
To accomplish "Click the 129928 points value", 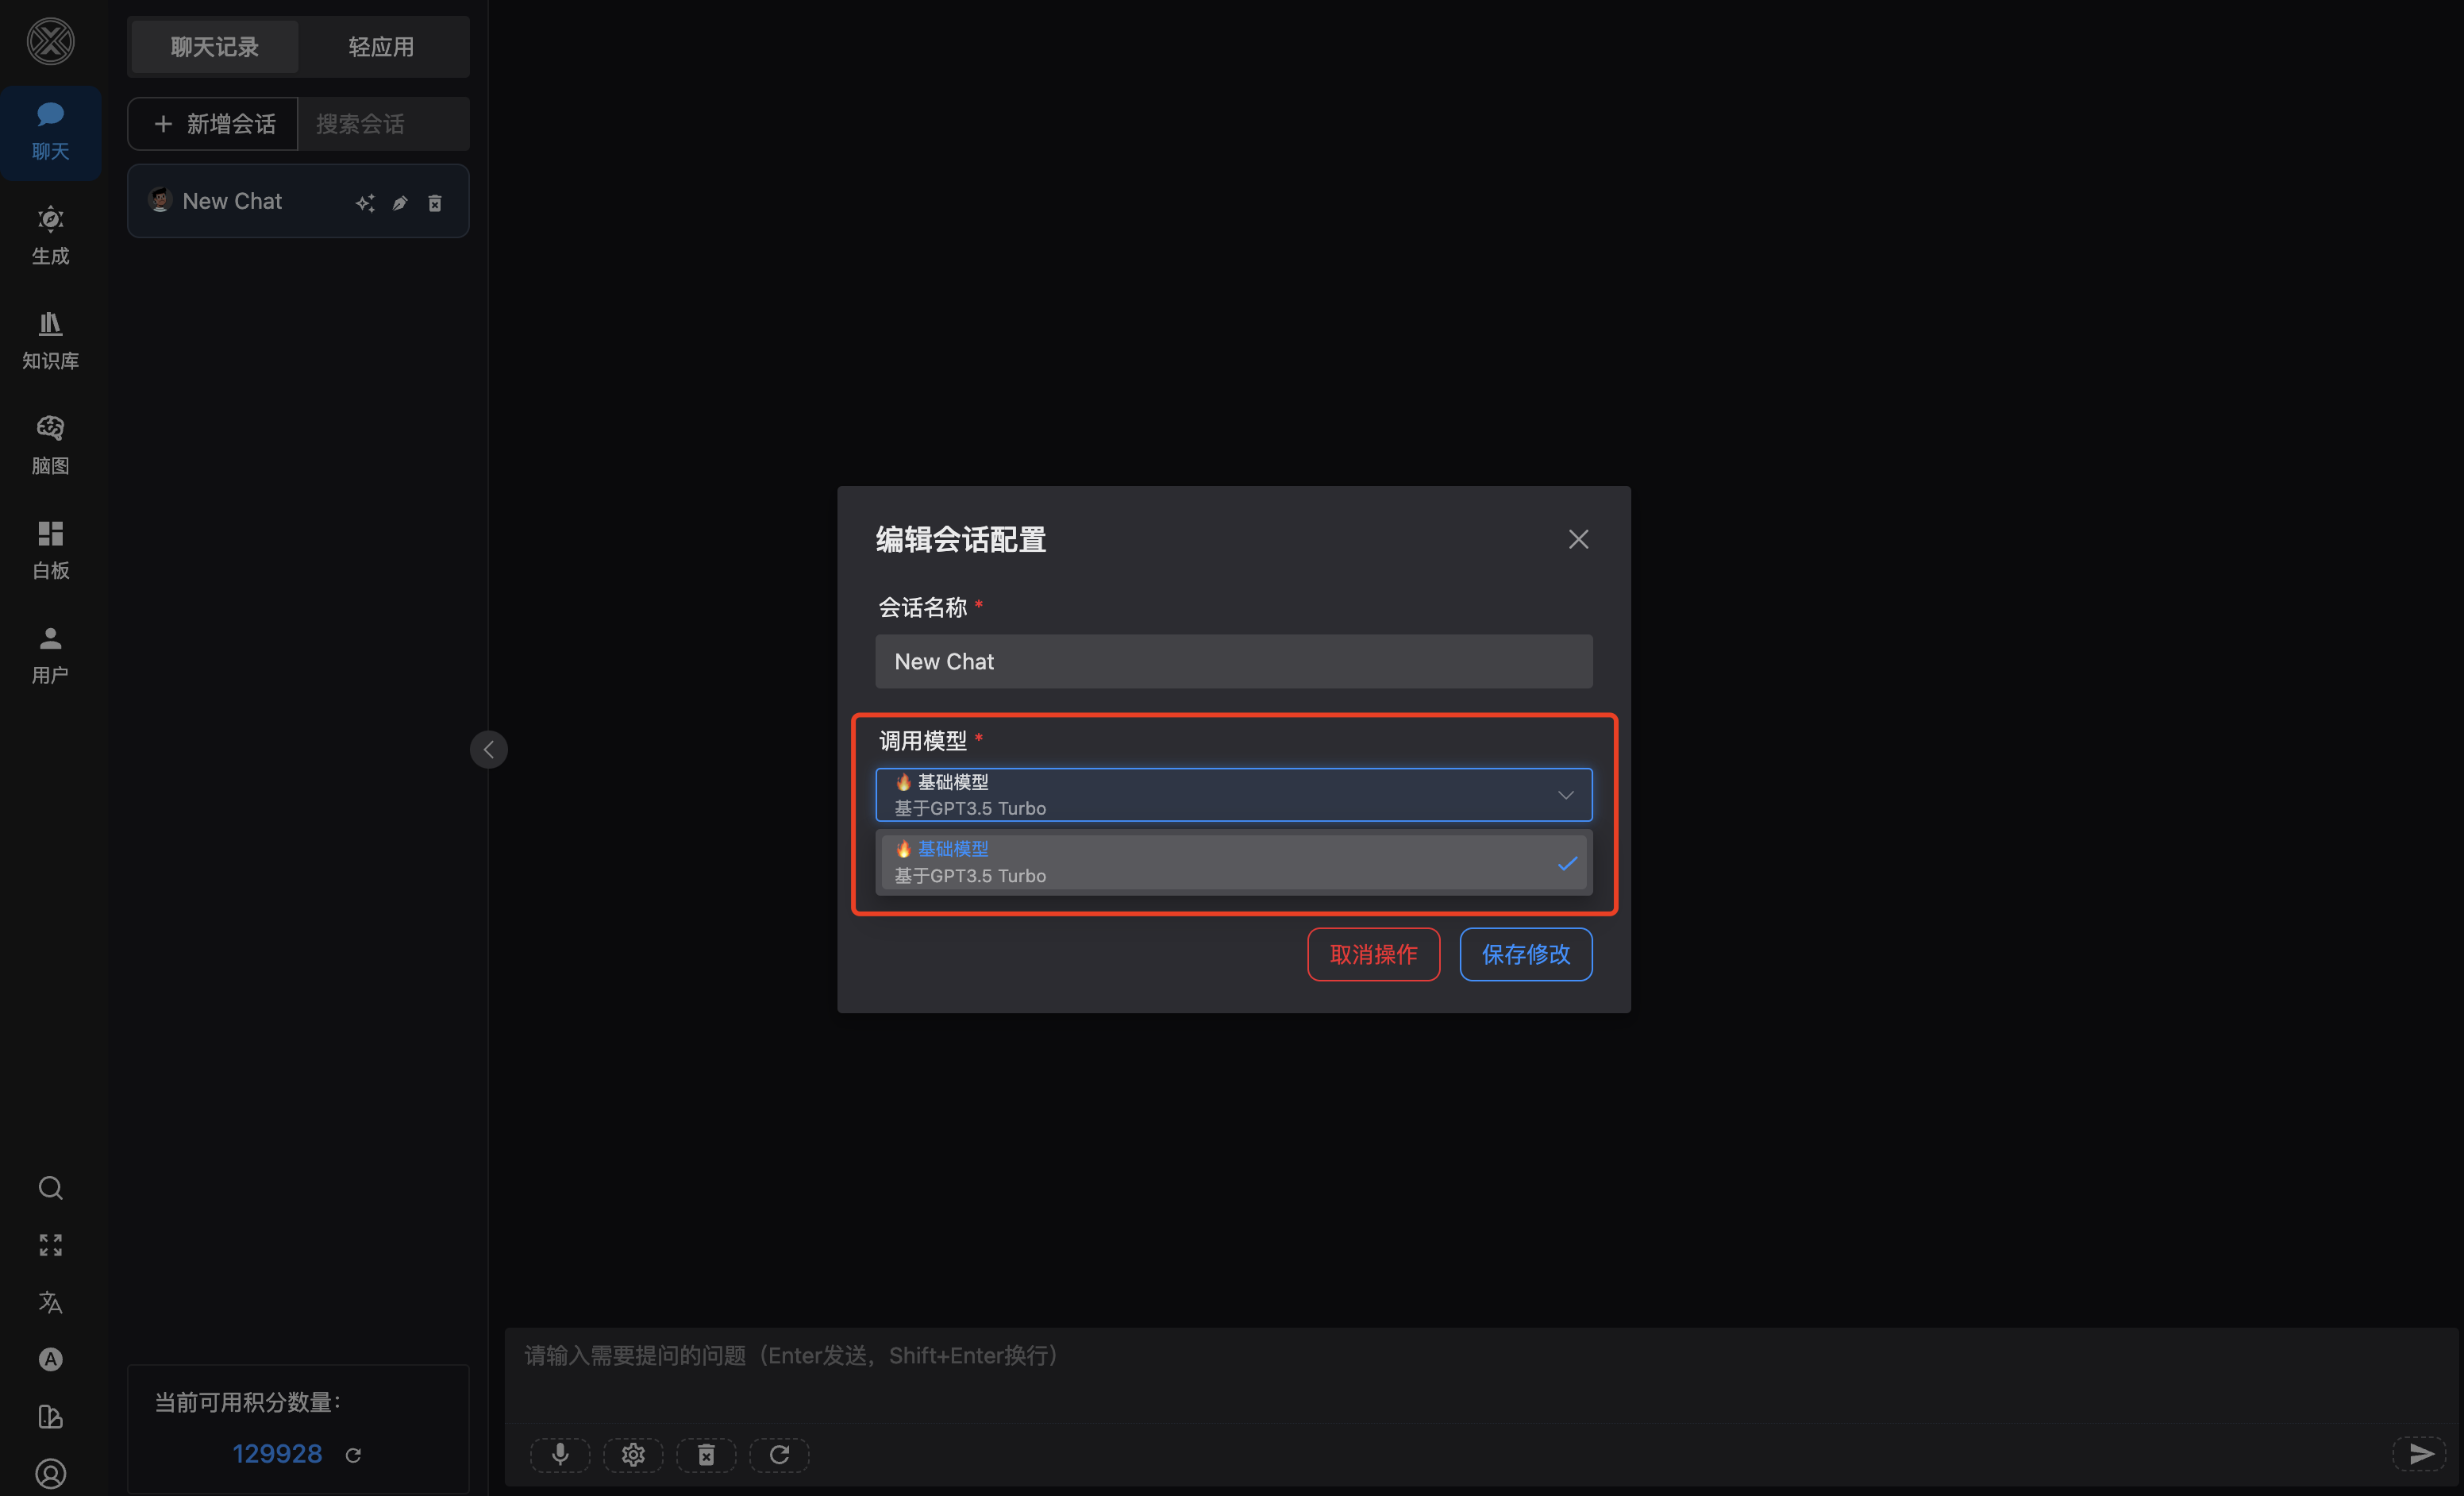I will point(277,1454).
